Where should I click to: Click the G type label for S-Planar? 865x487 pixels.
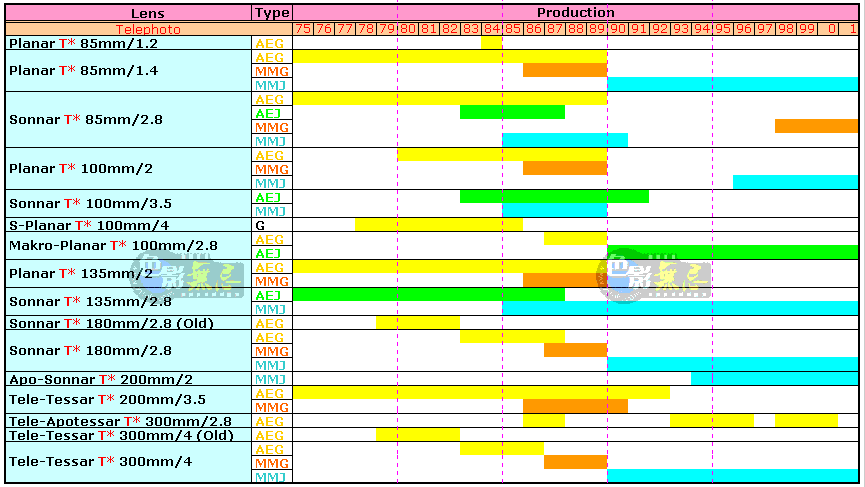pyautogui.click(x=260, y=225)
